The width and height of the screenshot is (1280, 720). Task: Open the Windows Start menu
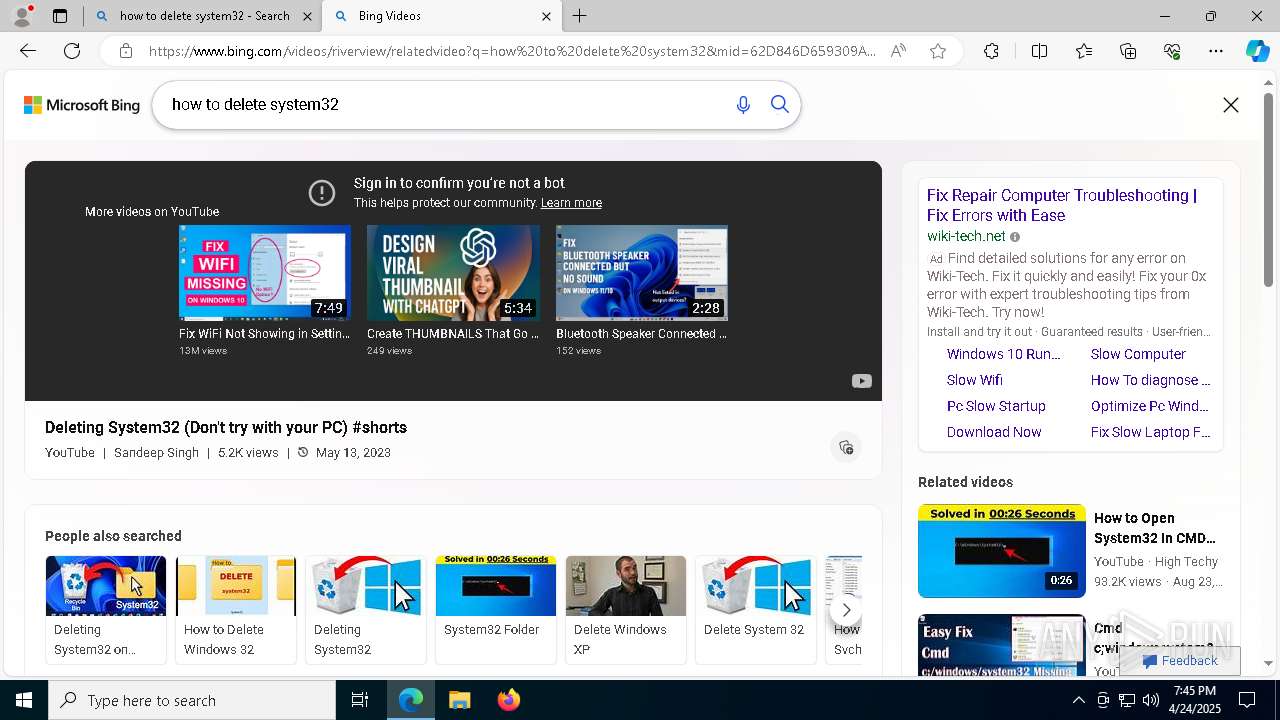click(x=24, y=700)
